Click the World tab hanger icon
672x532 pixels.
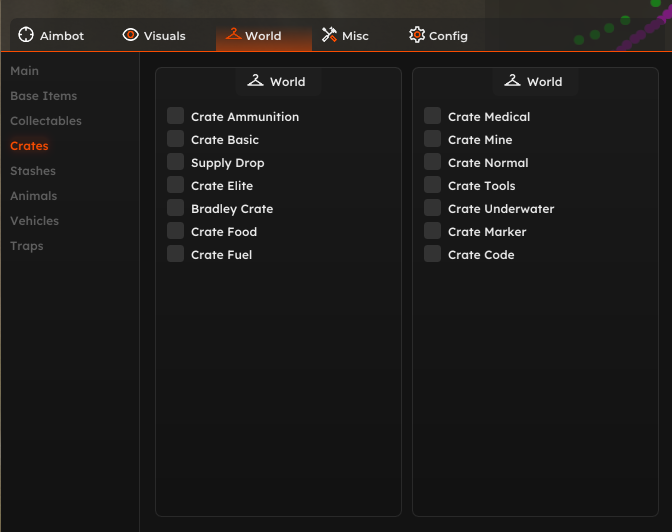coord(233,34)
